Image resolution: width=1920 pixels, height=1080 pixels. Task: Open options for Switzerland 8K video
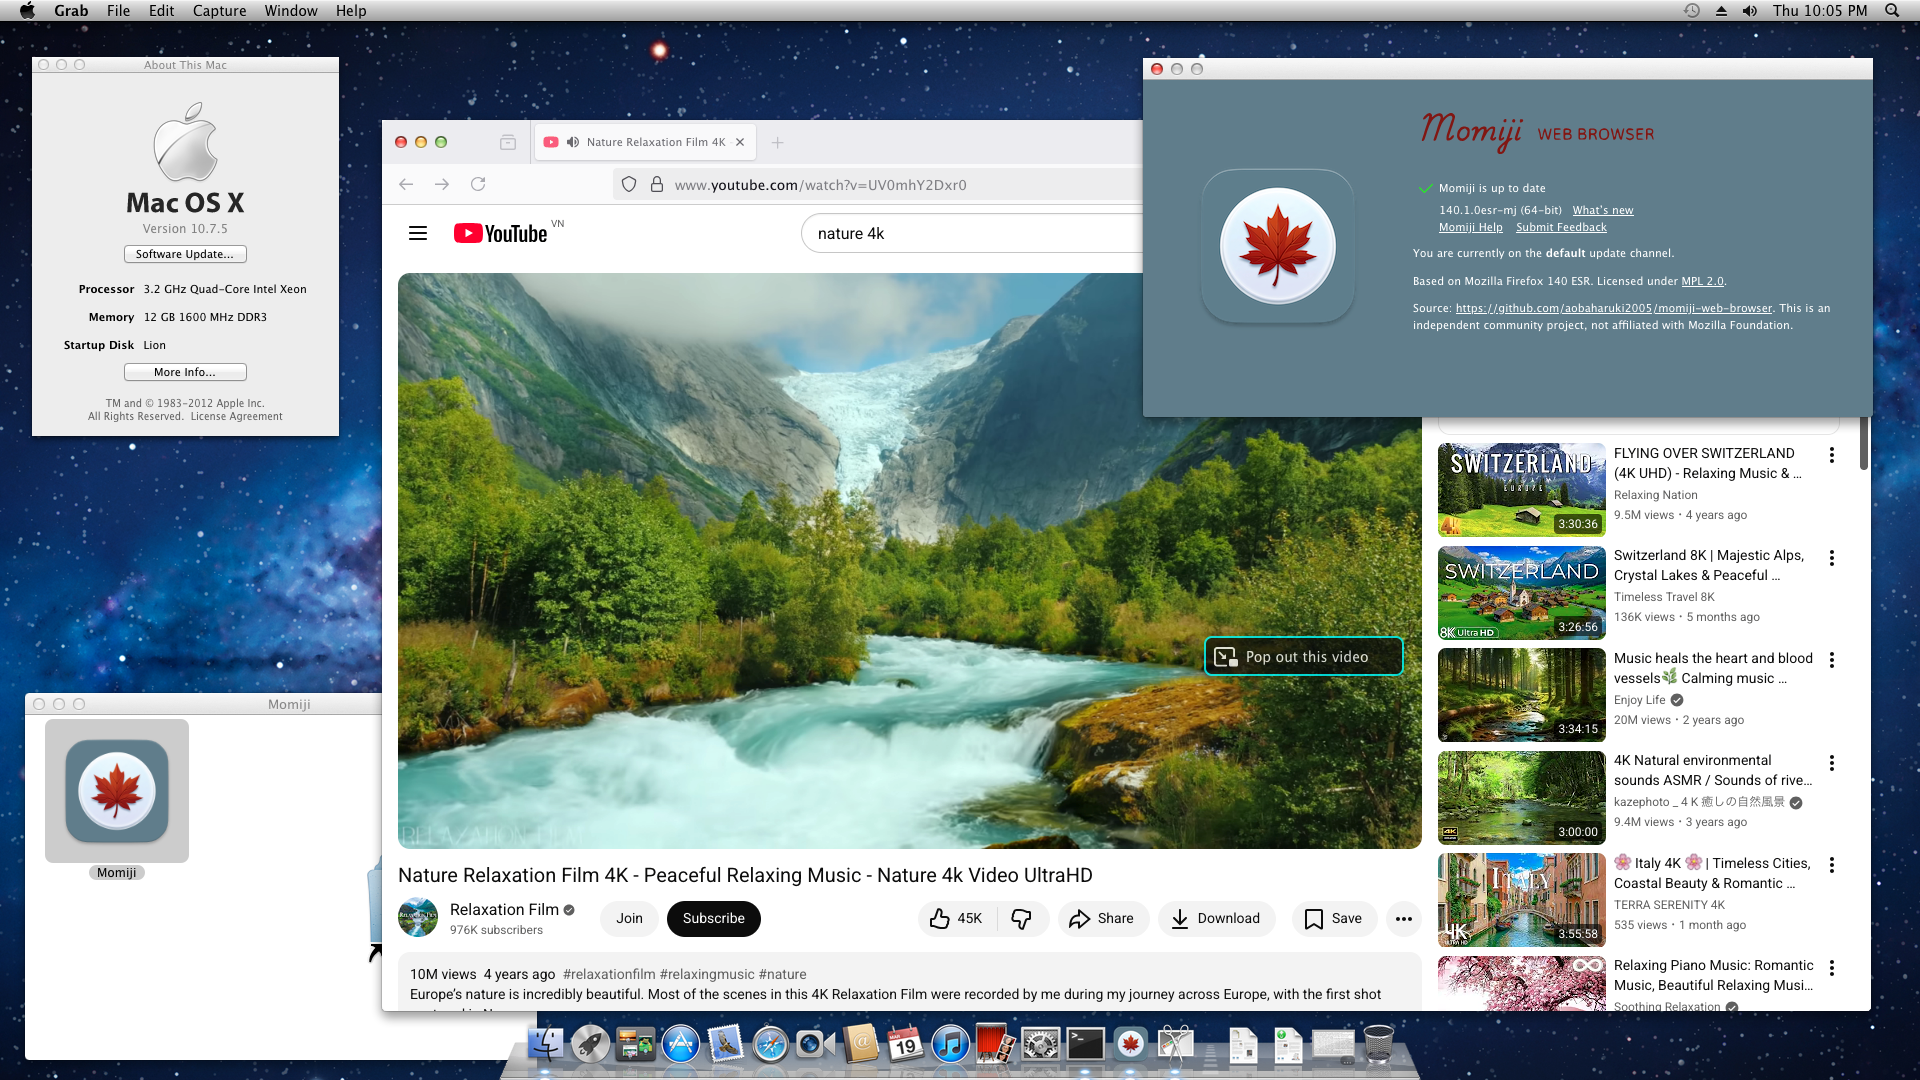[x=1832, y=558]
